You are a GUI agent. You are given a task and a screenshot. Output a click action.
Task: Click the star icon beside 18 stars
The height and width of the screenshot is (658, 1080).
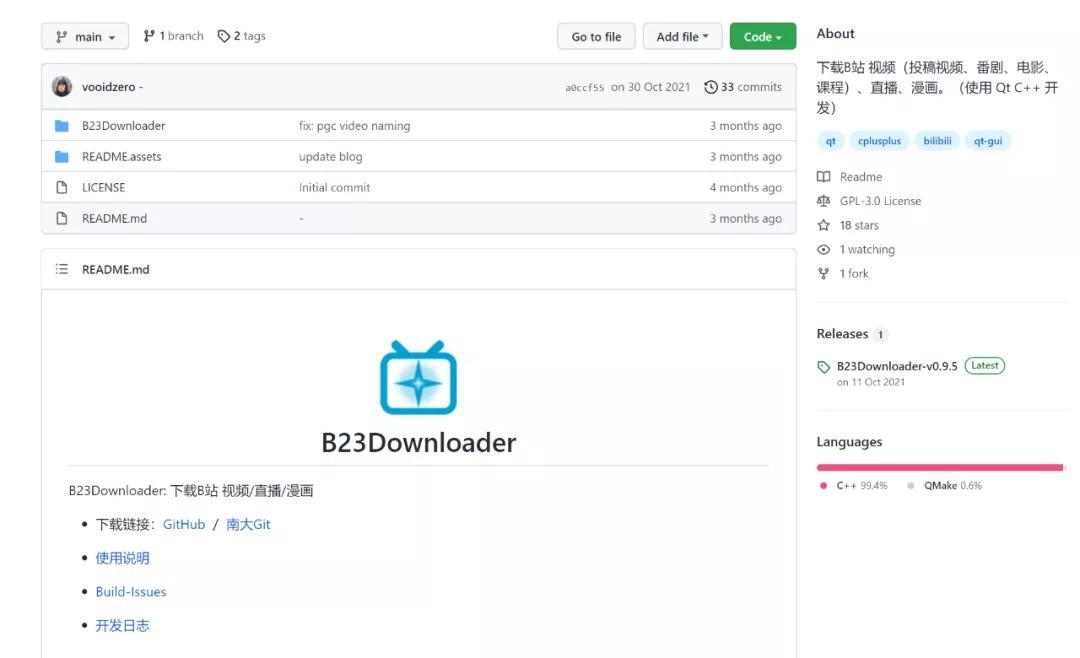click(824, 225)
